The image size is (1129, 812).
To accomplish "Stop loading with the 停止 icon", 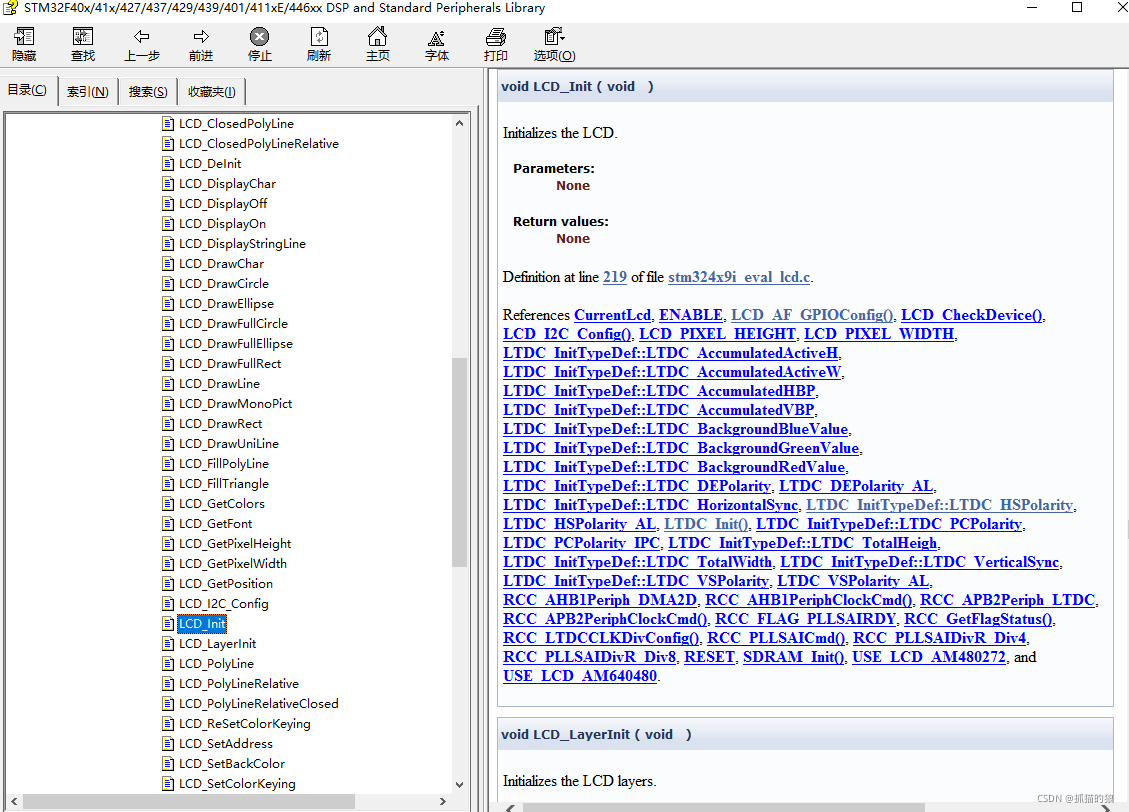I will coord(259,37).
